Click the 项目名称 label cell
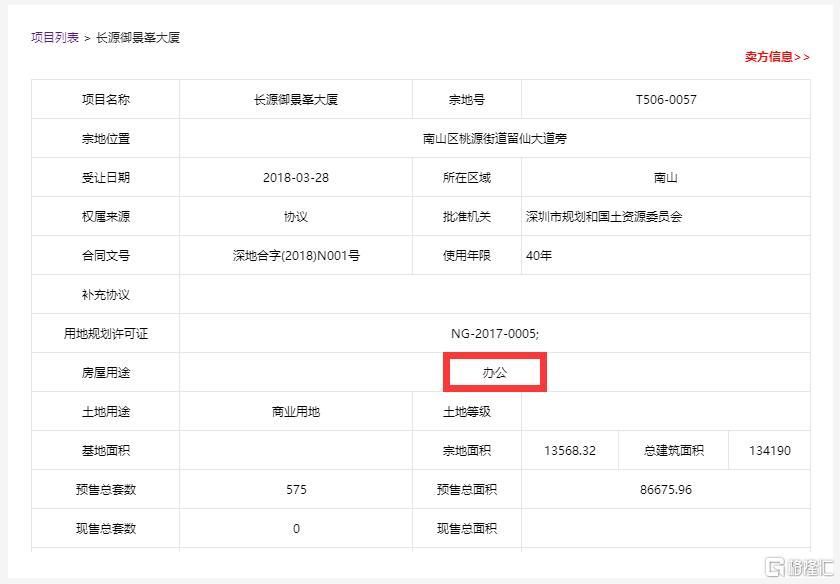 click(x=106, y=100)
